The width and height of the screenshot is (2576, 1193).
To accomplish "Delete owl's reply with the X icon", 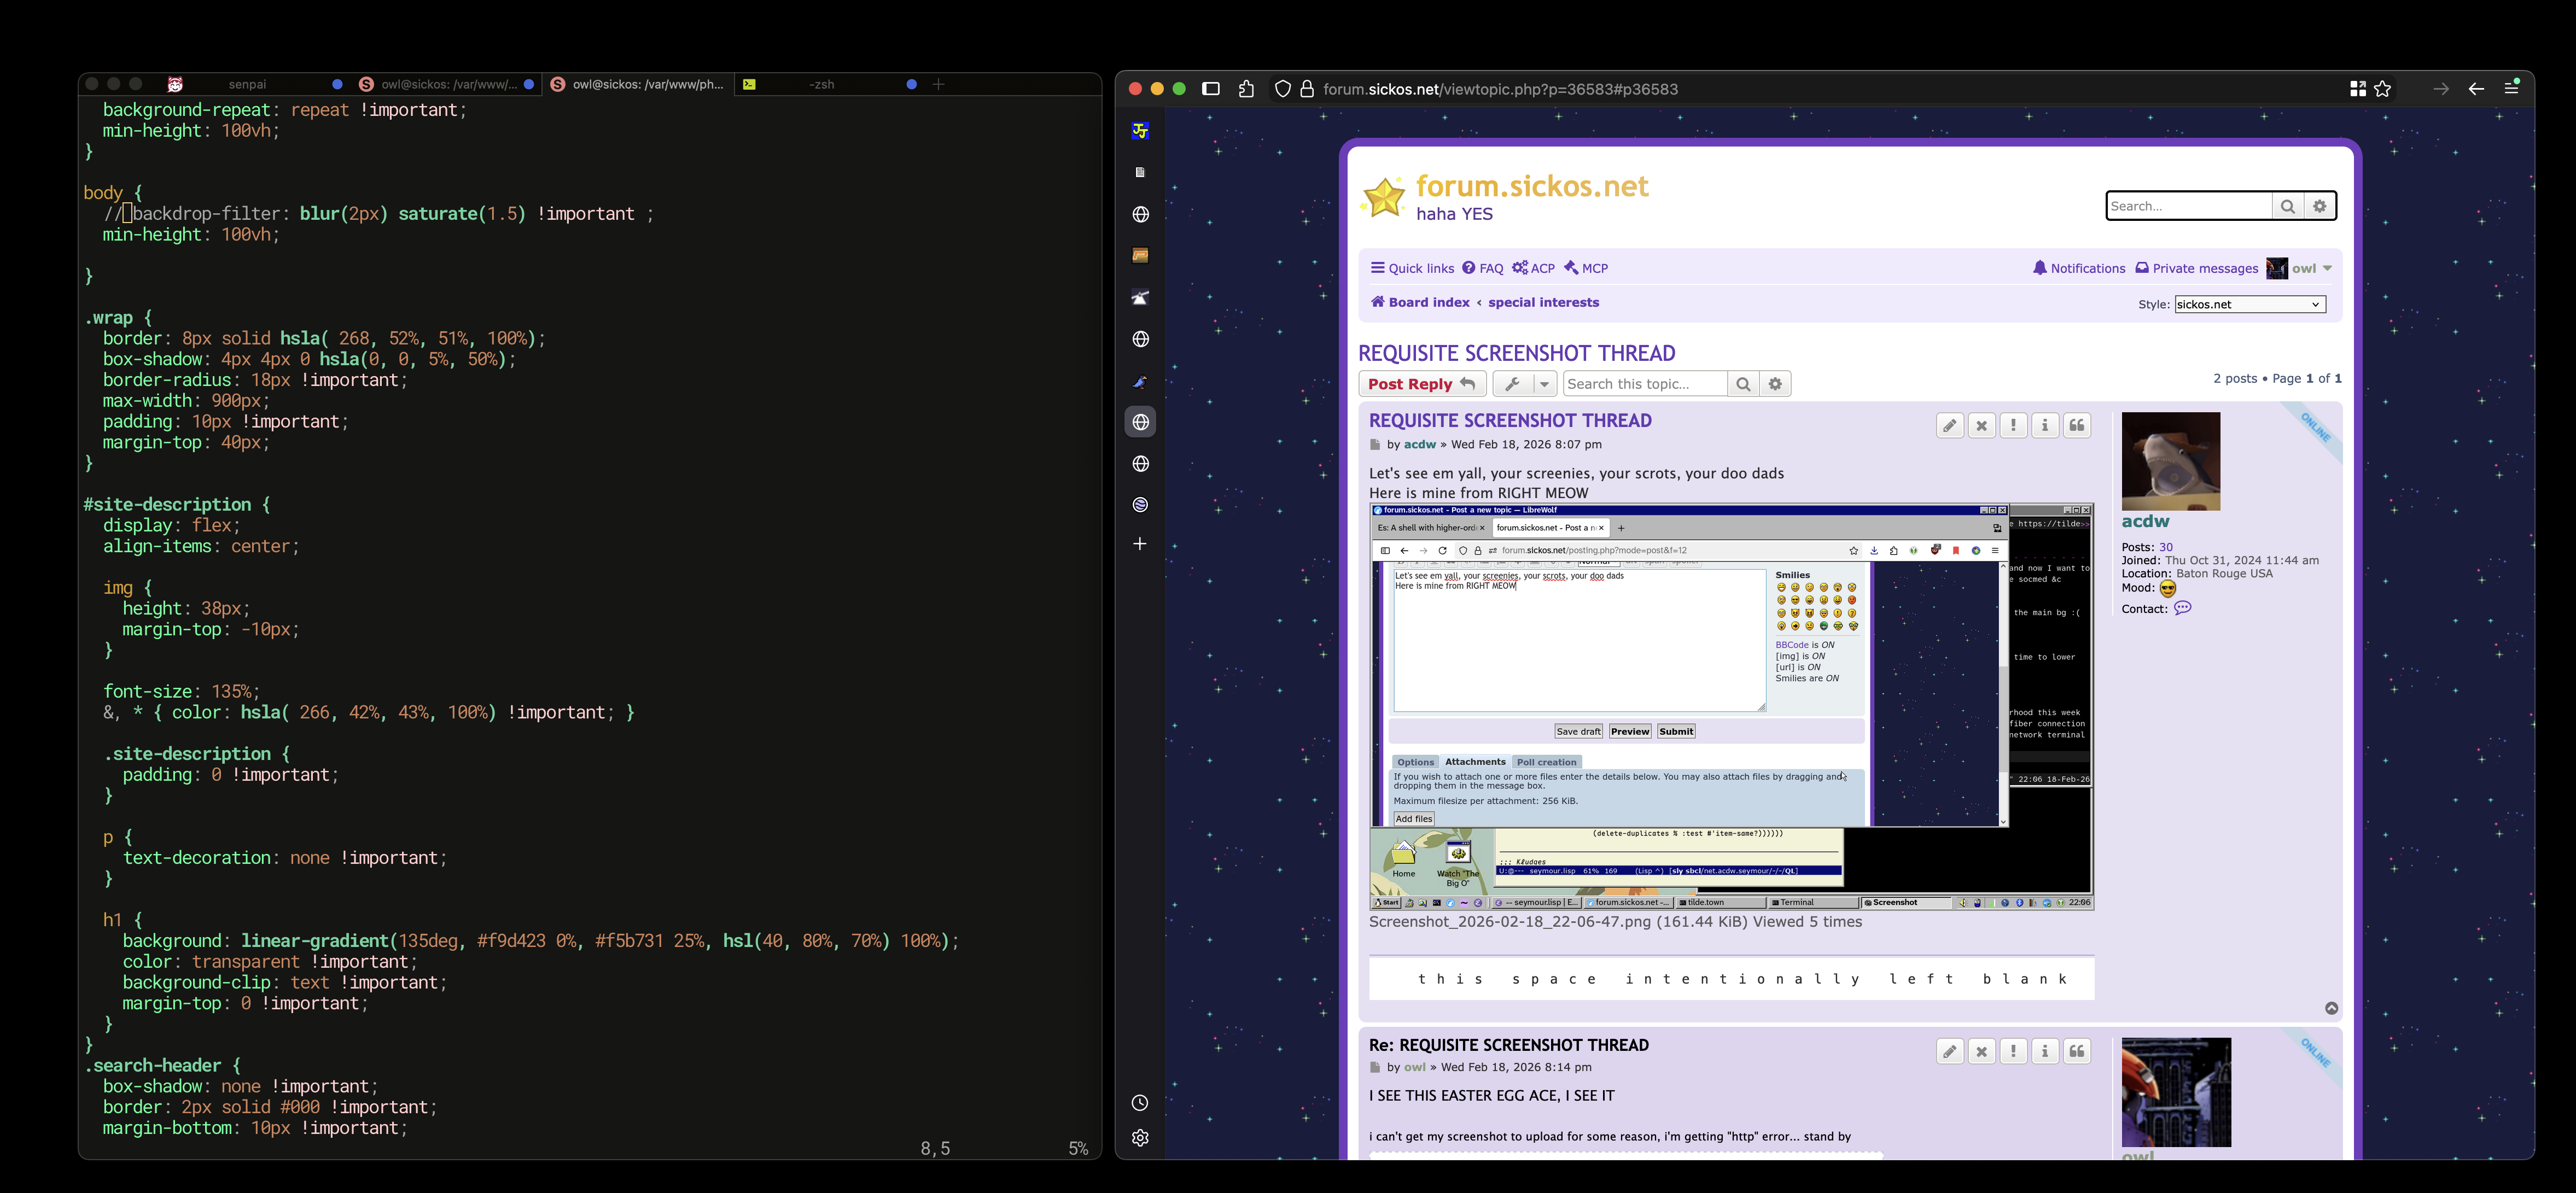I will pos(1981,1052).
